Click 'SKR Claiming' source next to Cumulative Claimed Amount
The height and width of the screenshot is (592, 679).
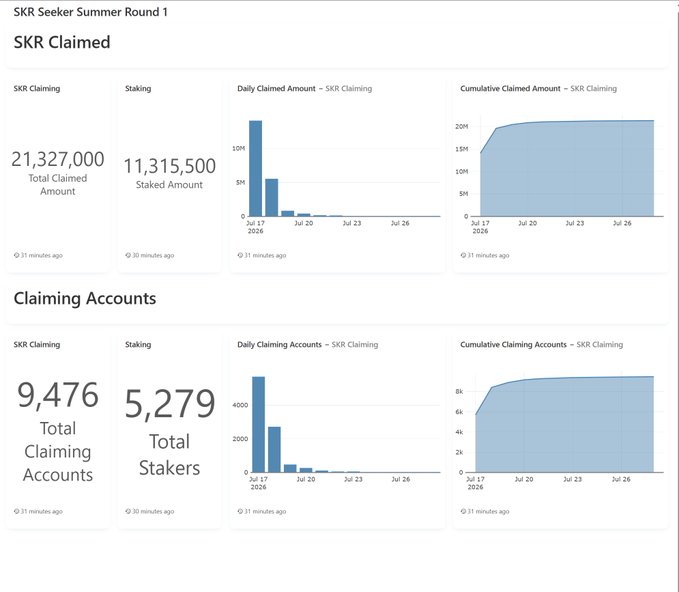pyautogui.click(x=593, y=89)
